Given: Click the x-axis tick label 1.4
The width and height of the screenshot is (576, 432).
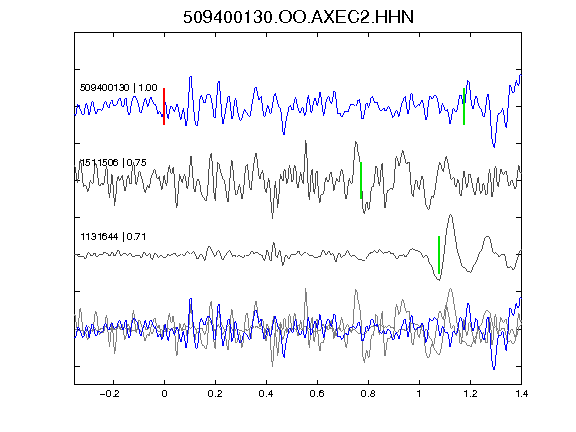Looking at the screenshot, I should click(x=521, y=394).
